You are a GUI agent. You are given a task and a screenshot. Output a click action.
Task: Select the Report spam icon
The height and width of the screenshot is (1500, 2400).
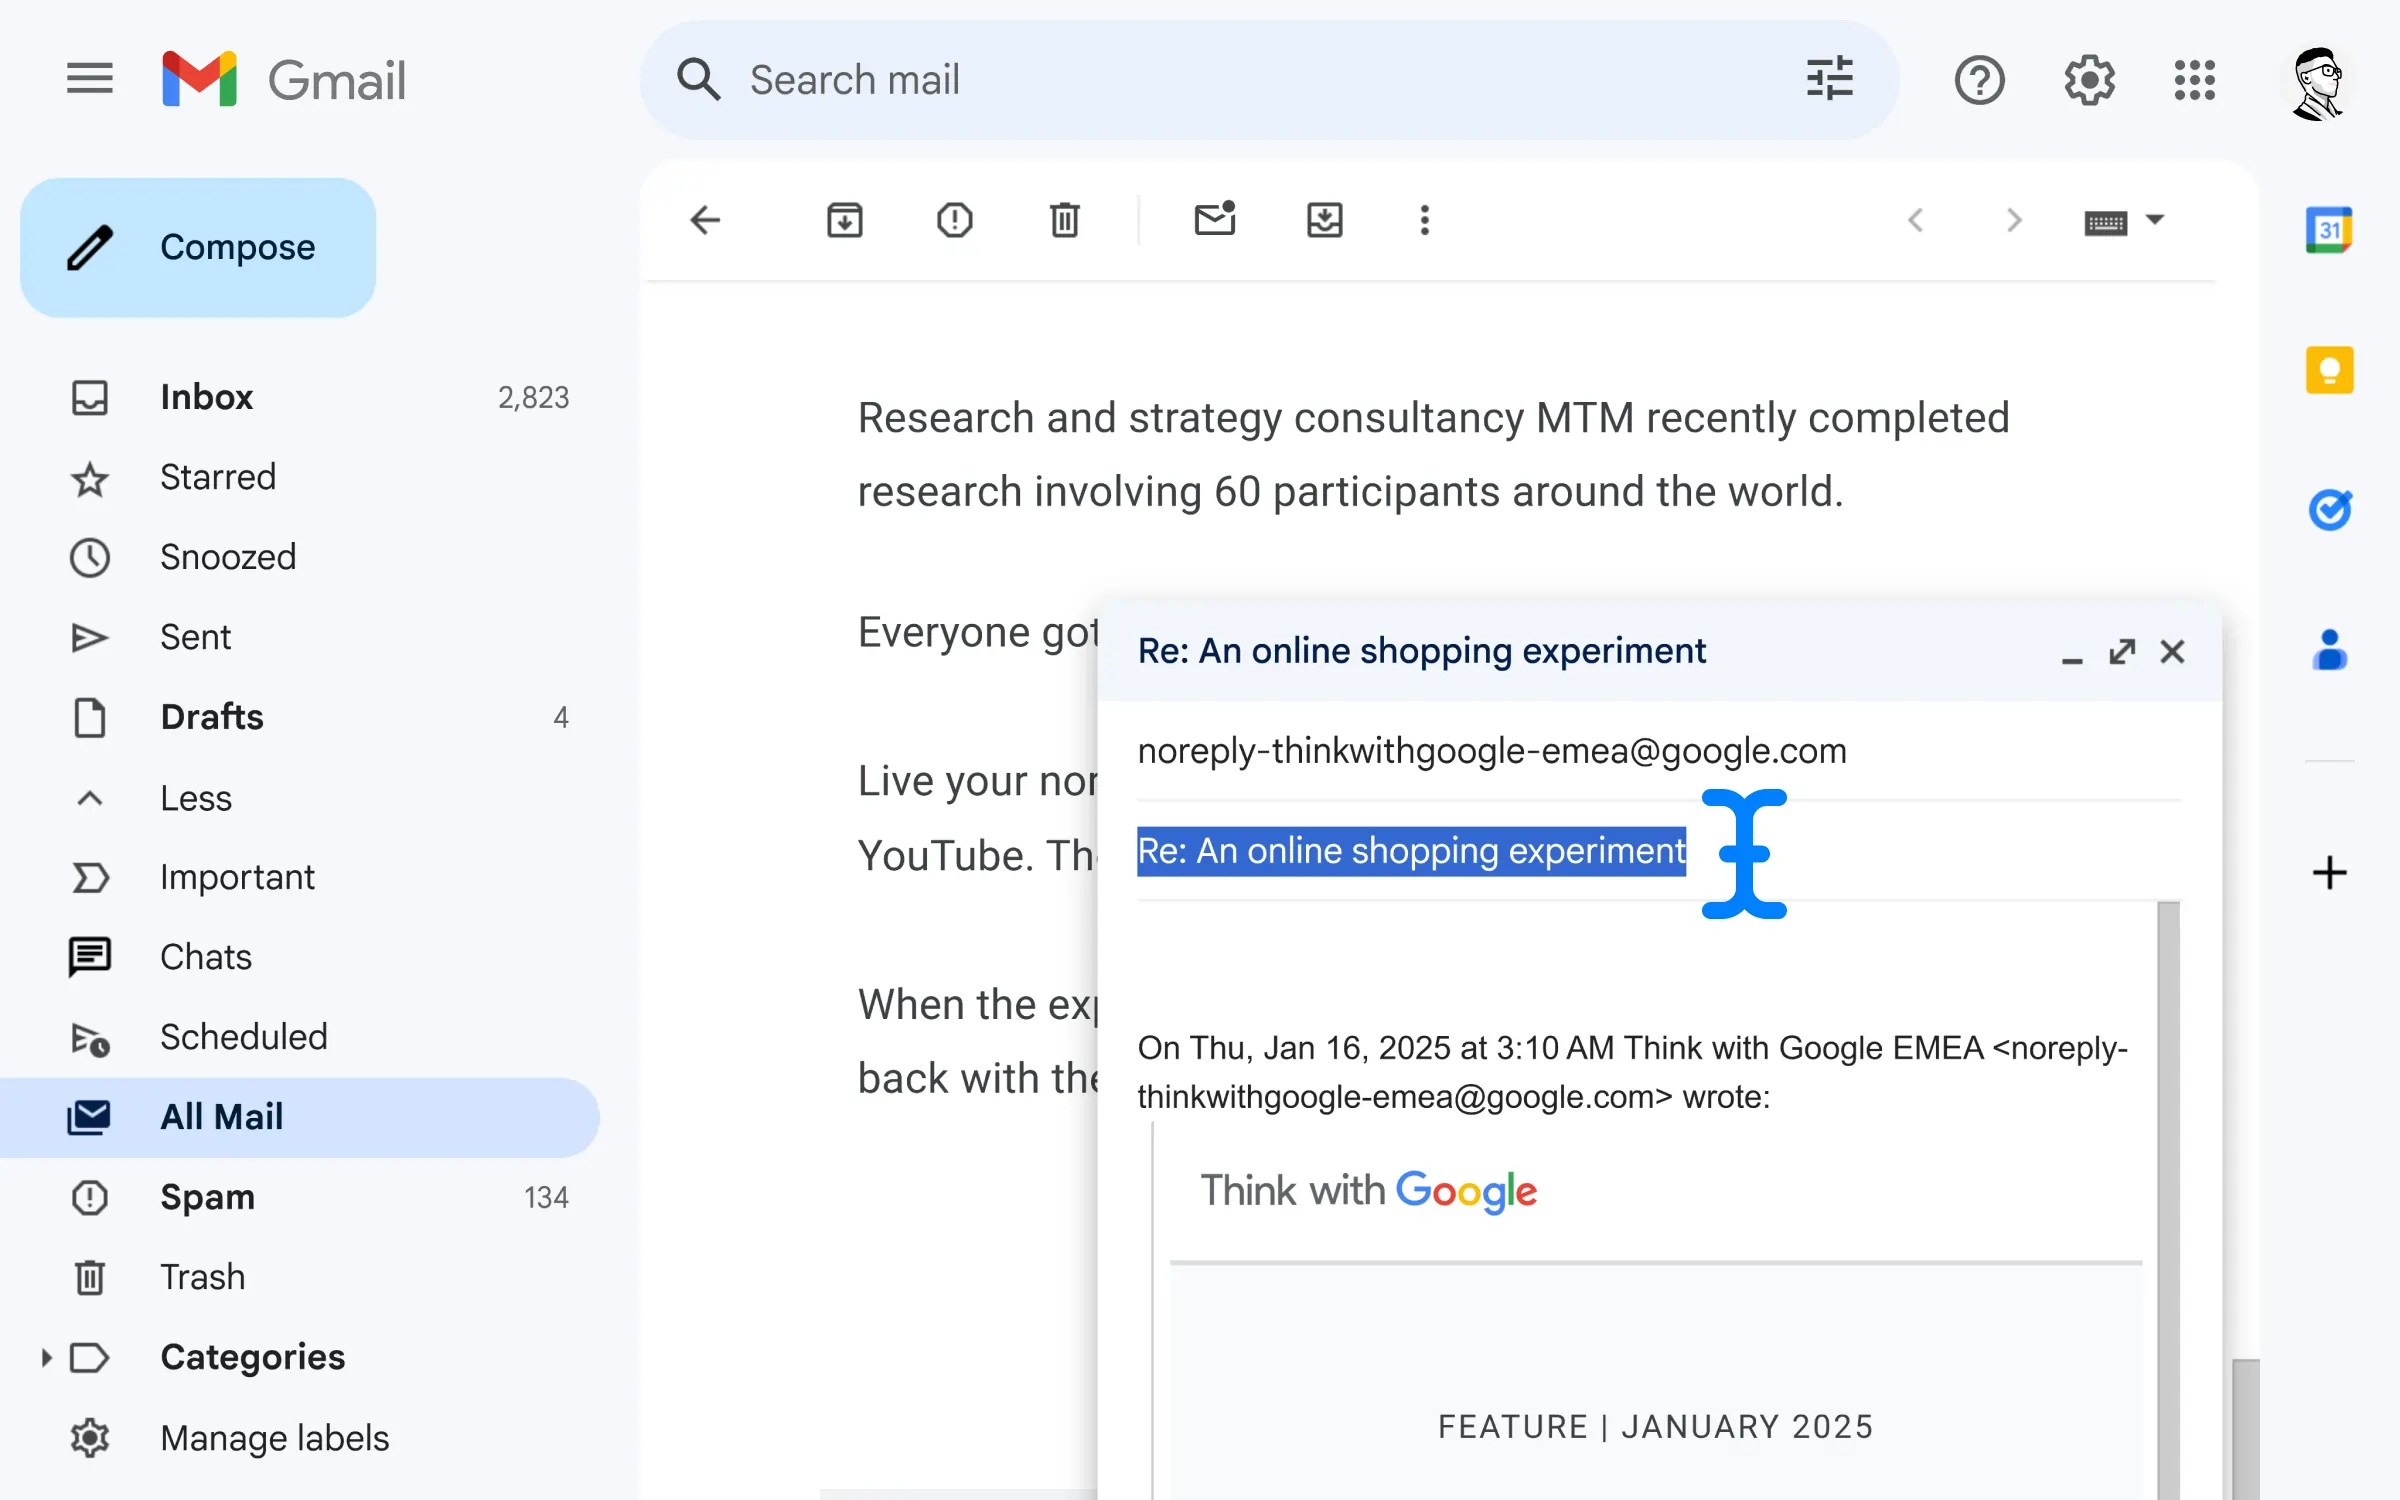coord(954,219)
